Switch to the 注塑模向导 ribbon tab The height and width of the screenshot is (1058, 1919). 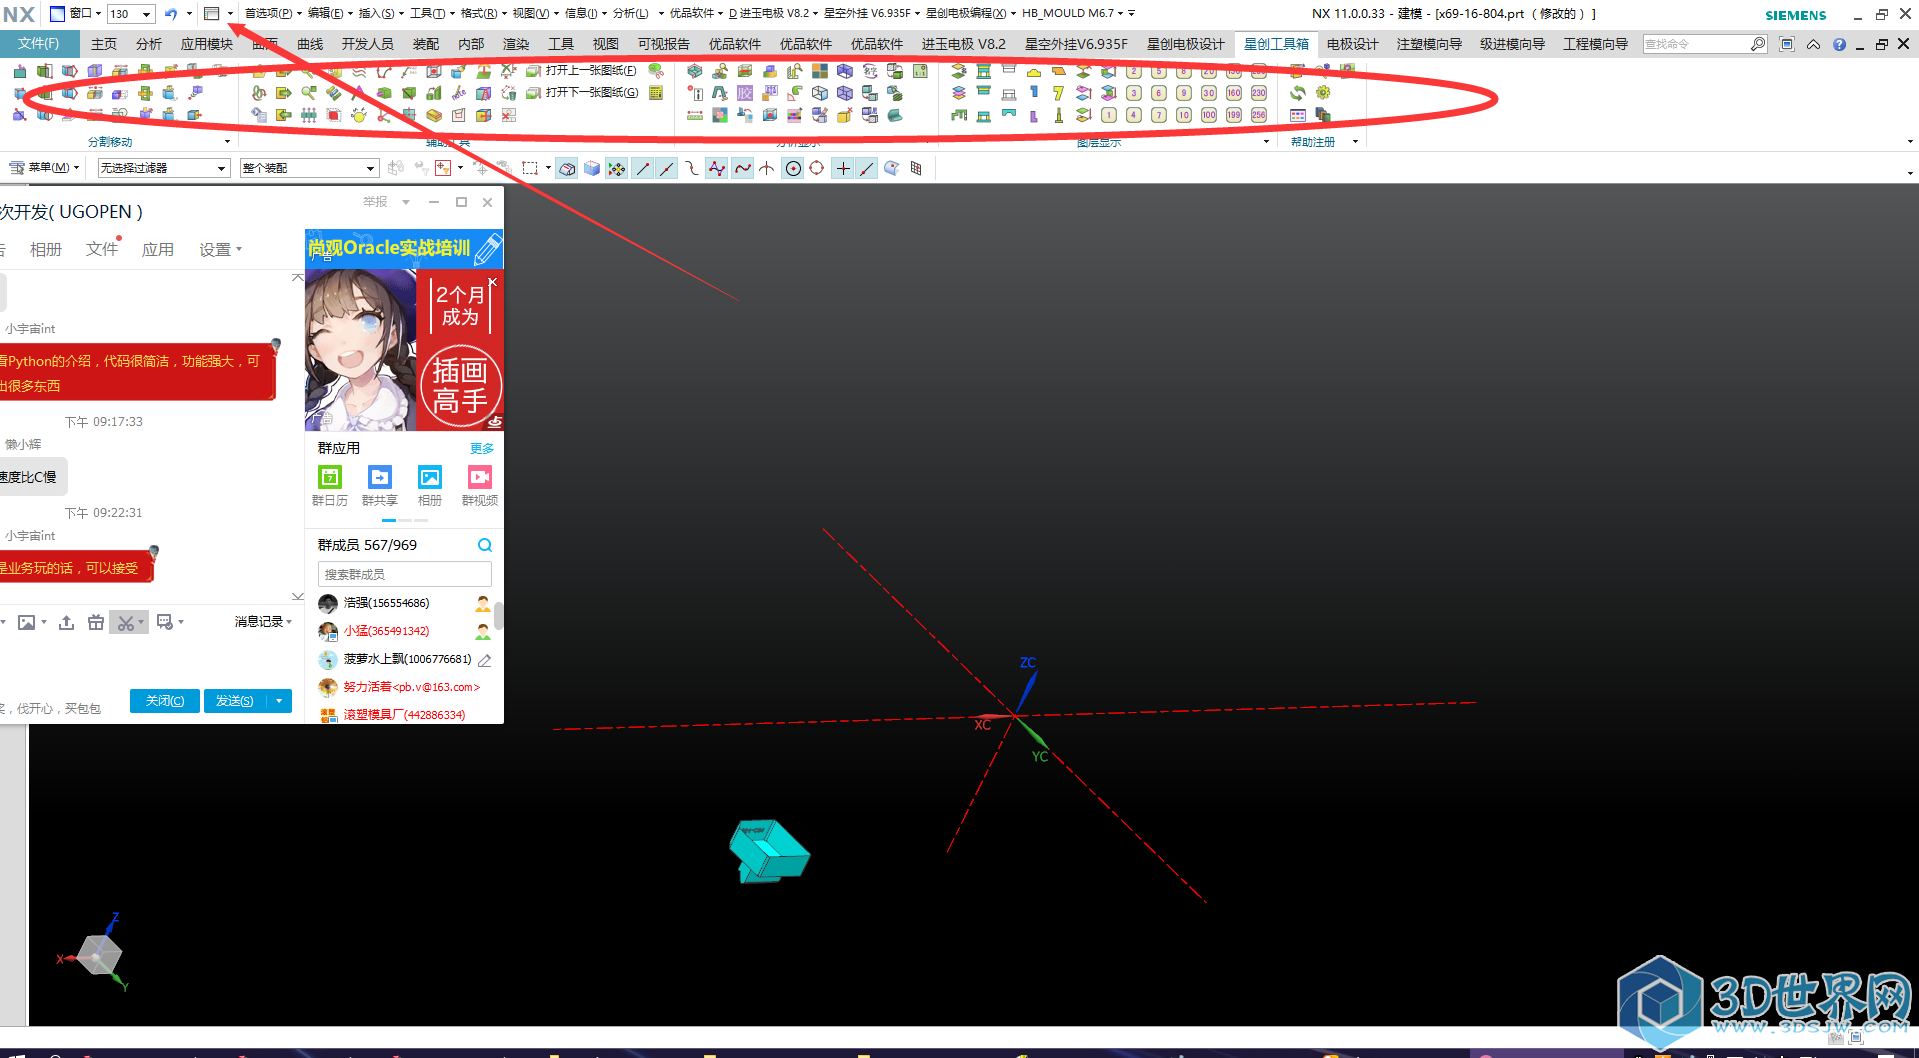[x=1429, y=44]
